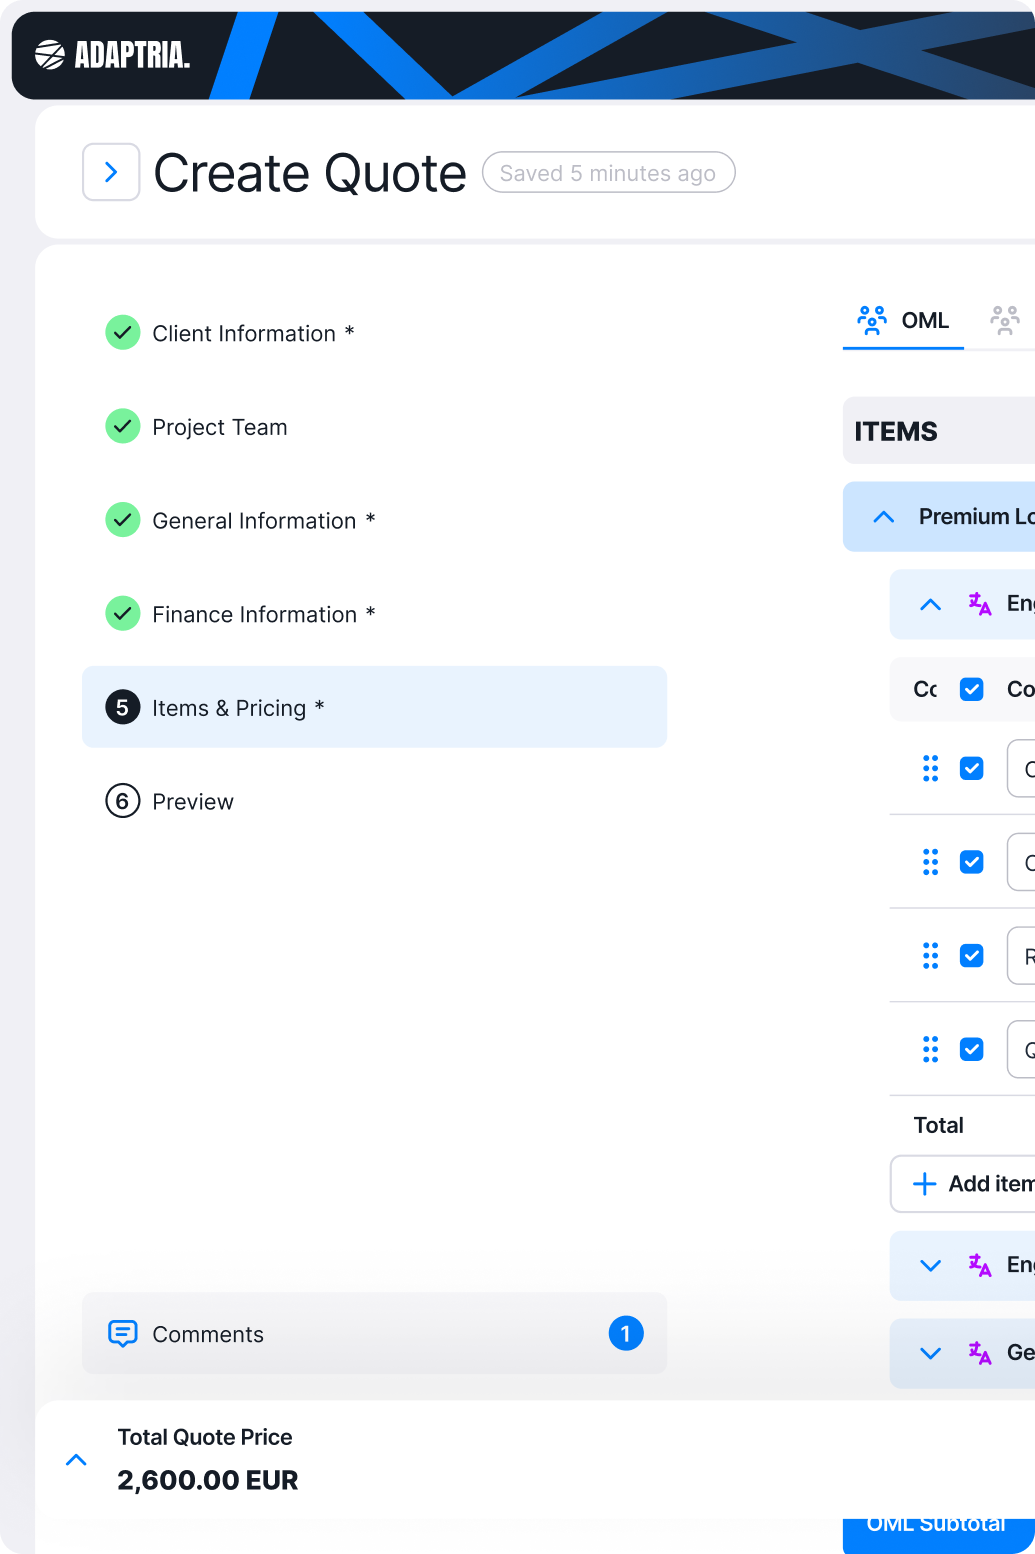Click the fourth item row input field

[x=1021, y=1049]
